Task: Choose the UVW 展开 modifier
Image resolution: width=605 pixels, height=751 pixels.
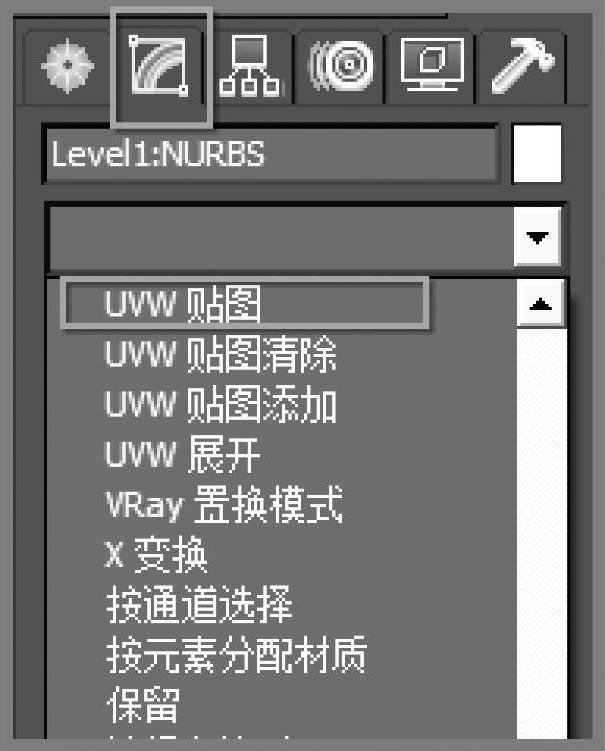Action: 183,455
